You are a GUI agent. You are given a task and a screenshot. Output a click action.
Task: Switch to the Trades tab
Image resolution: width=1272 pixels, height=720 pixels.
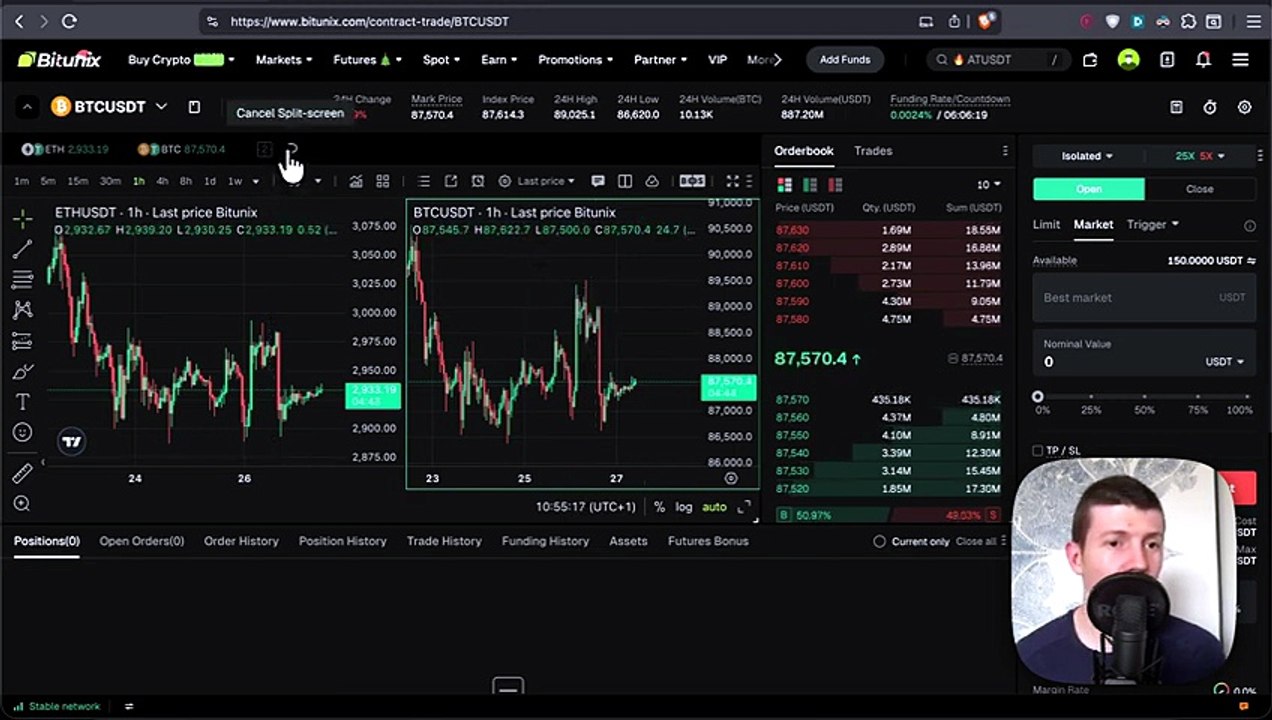873,151
